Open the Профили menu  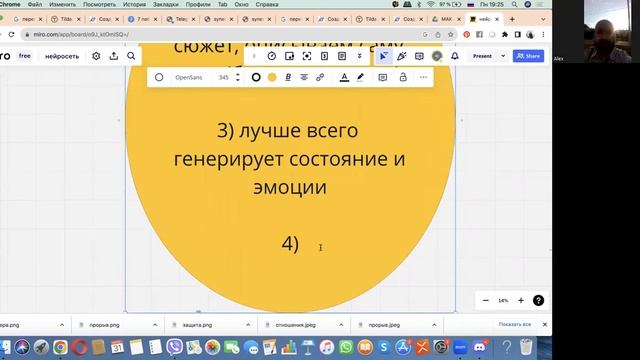point(198,4)
